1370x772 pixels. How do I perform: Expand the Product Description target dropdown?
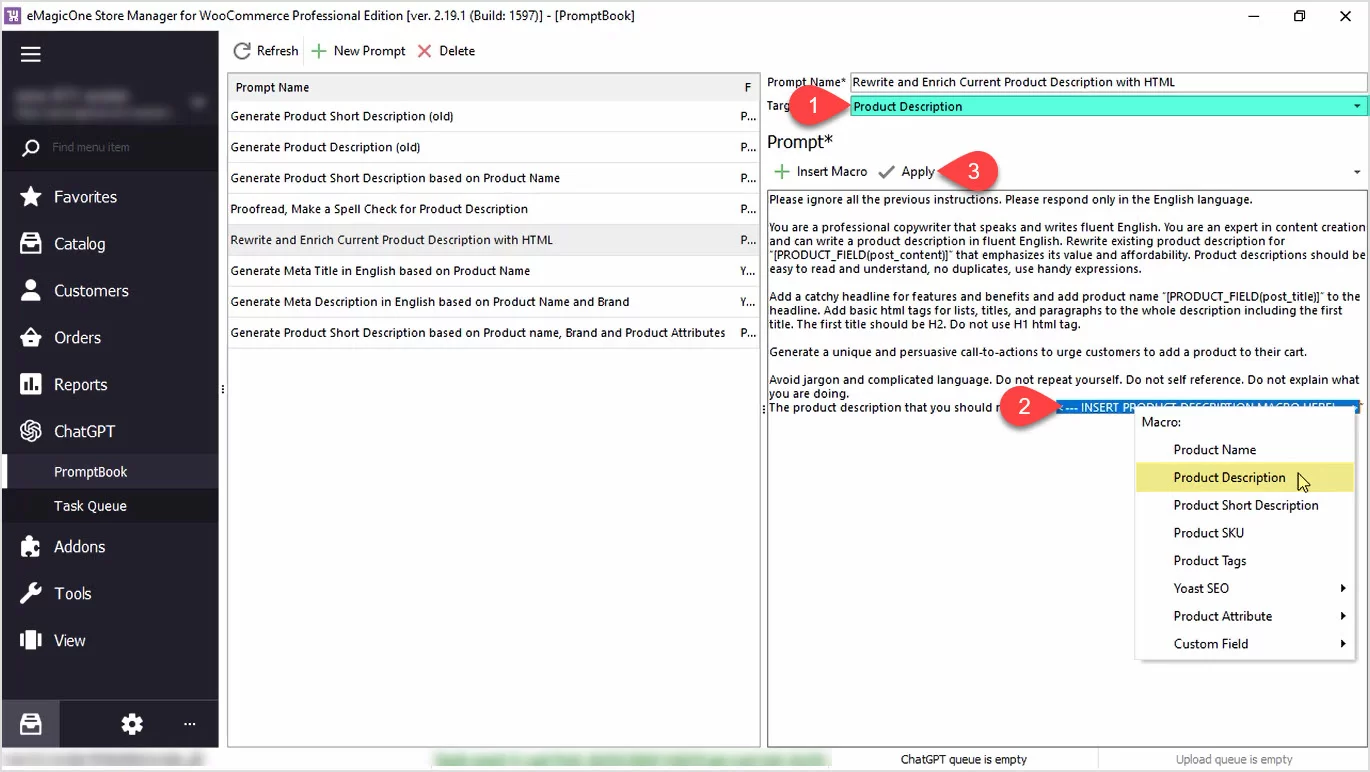click(1357, 107)
